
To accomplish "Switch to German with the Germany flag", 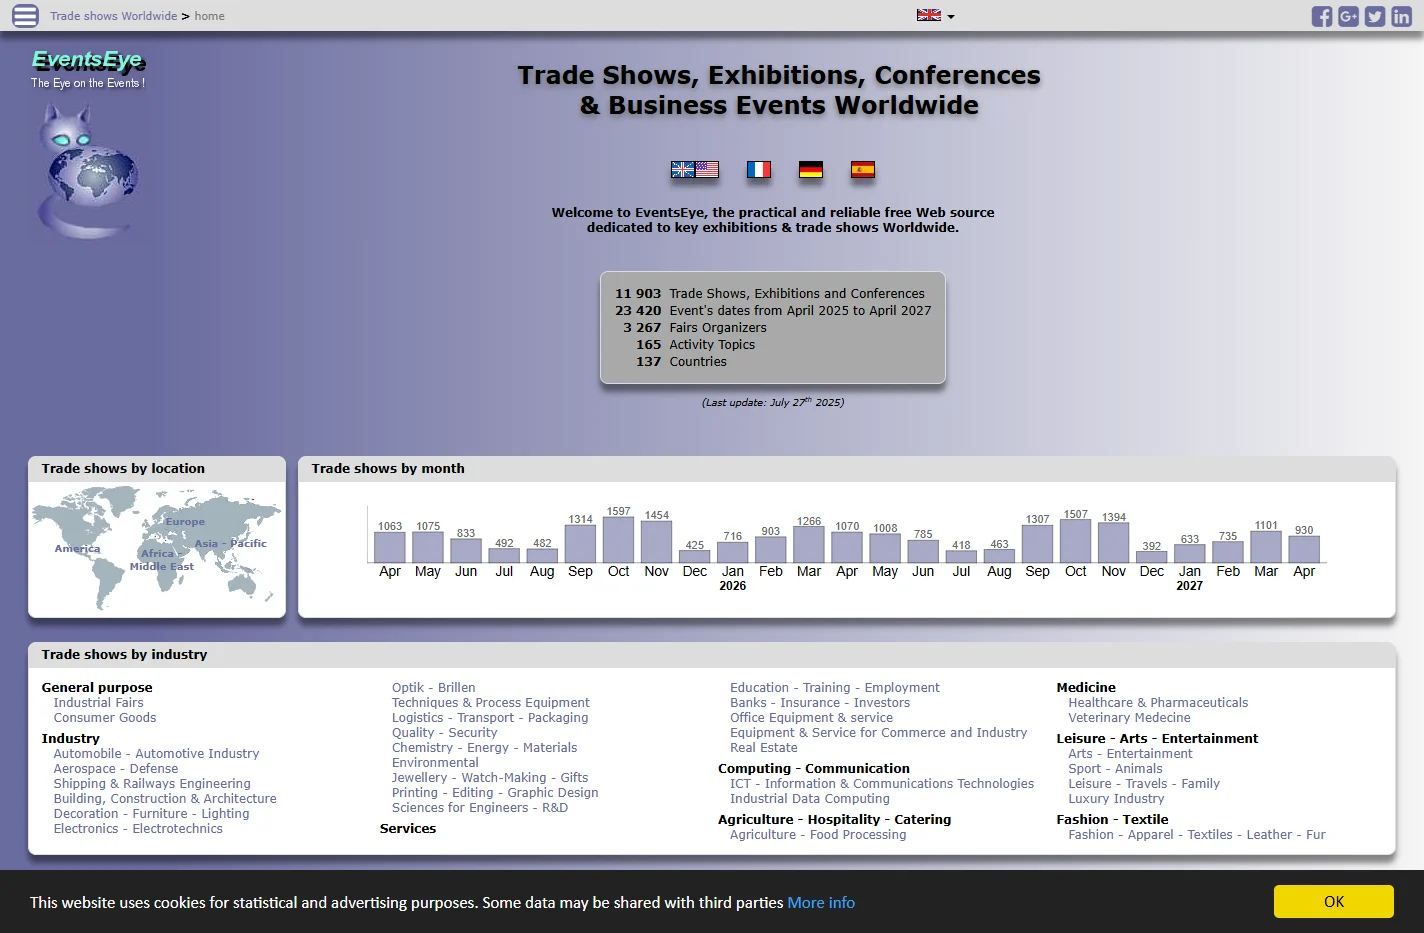I will coord(811,170).
